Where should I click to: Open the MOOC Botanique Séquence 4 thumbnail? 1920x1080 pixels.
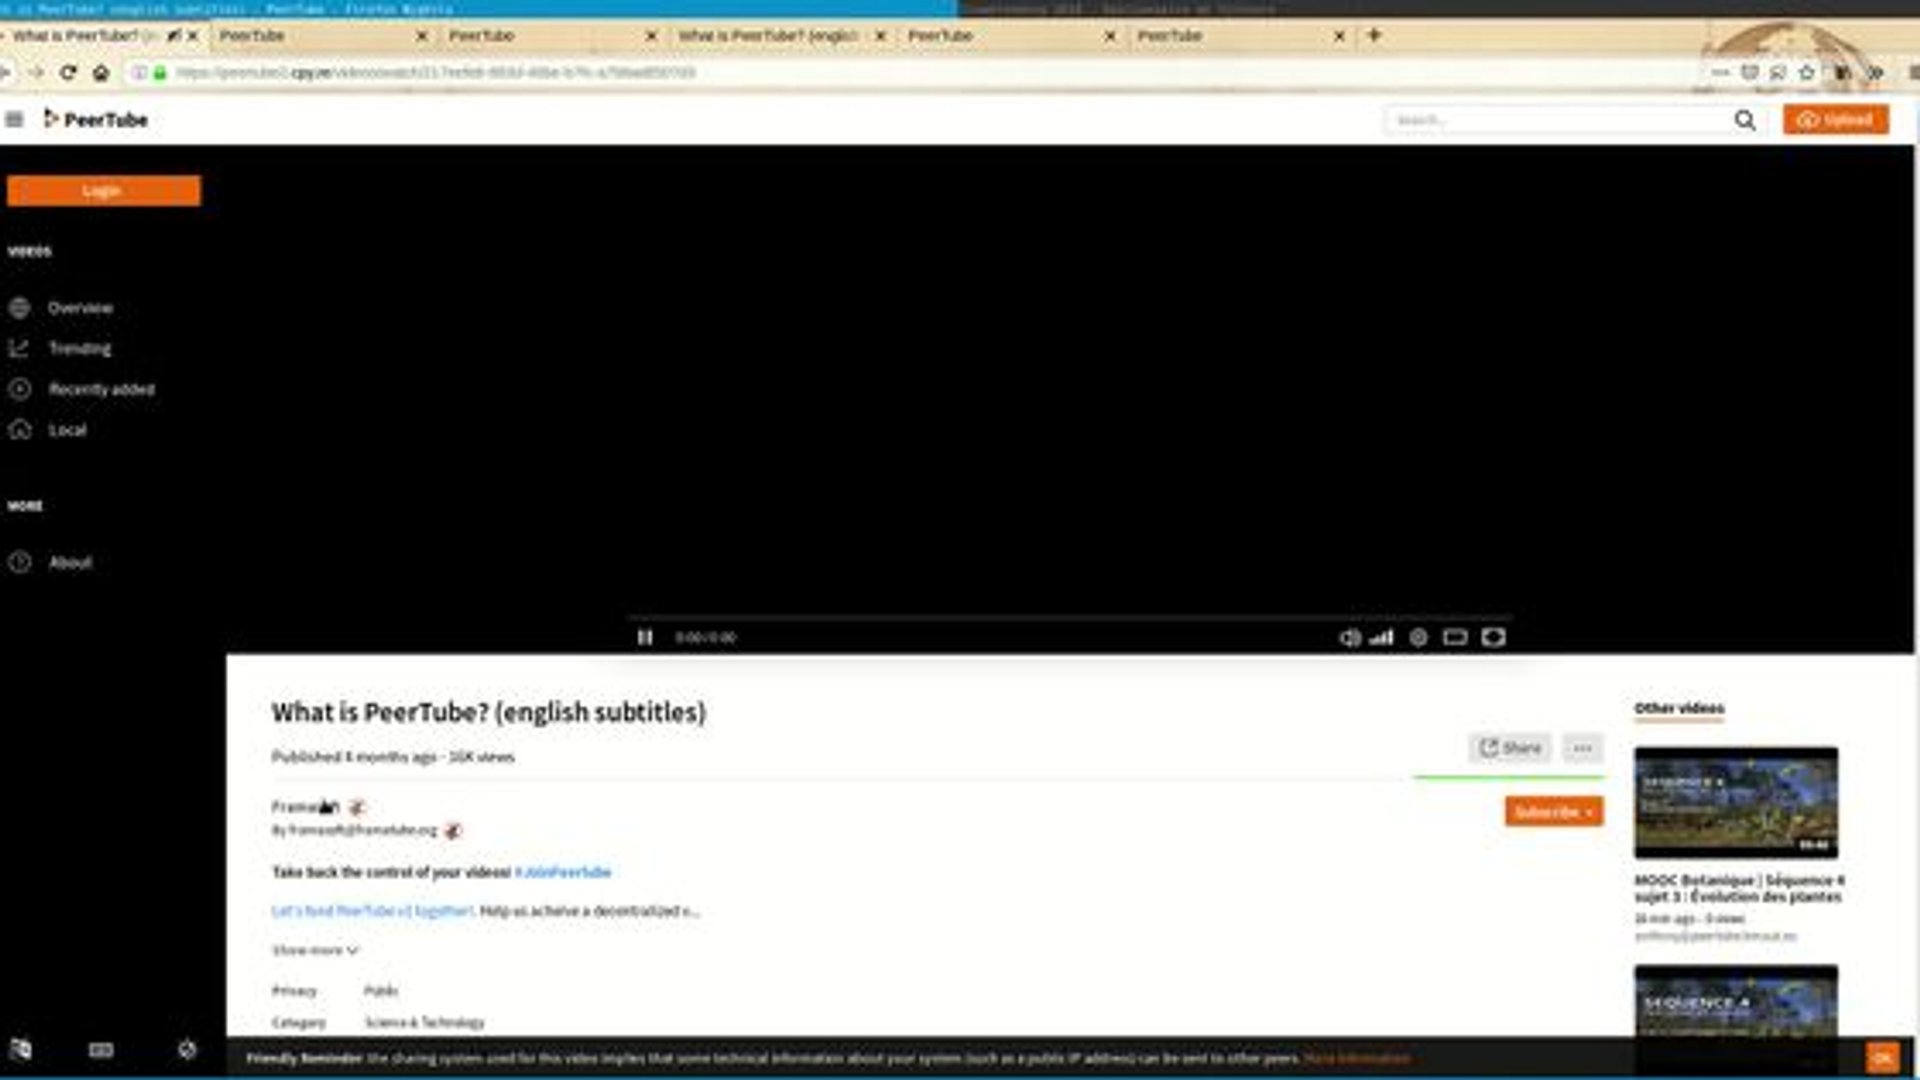1736,802
